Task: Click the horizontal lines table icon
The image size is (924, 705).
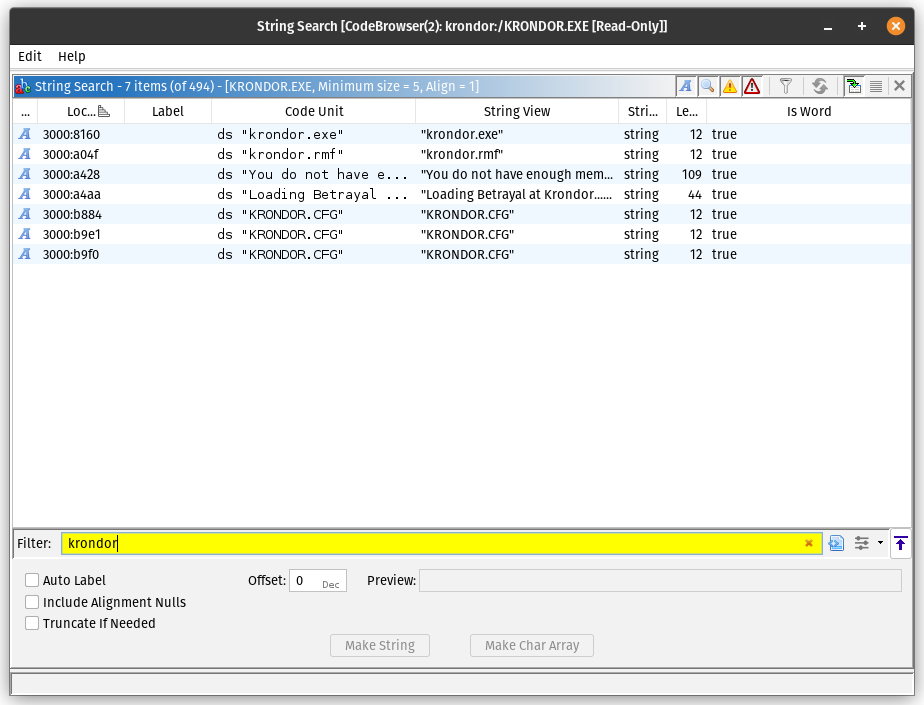Action: coord(875,86)
